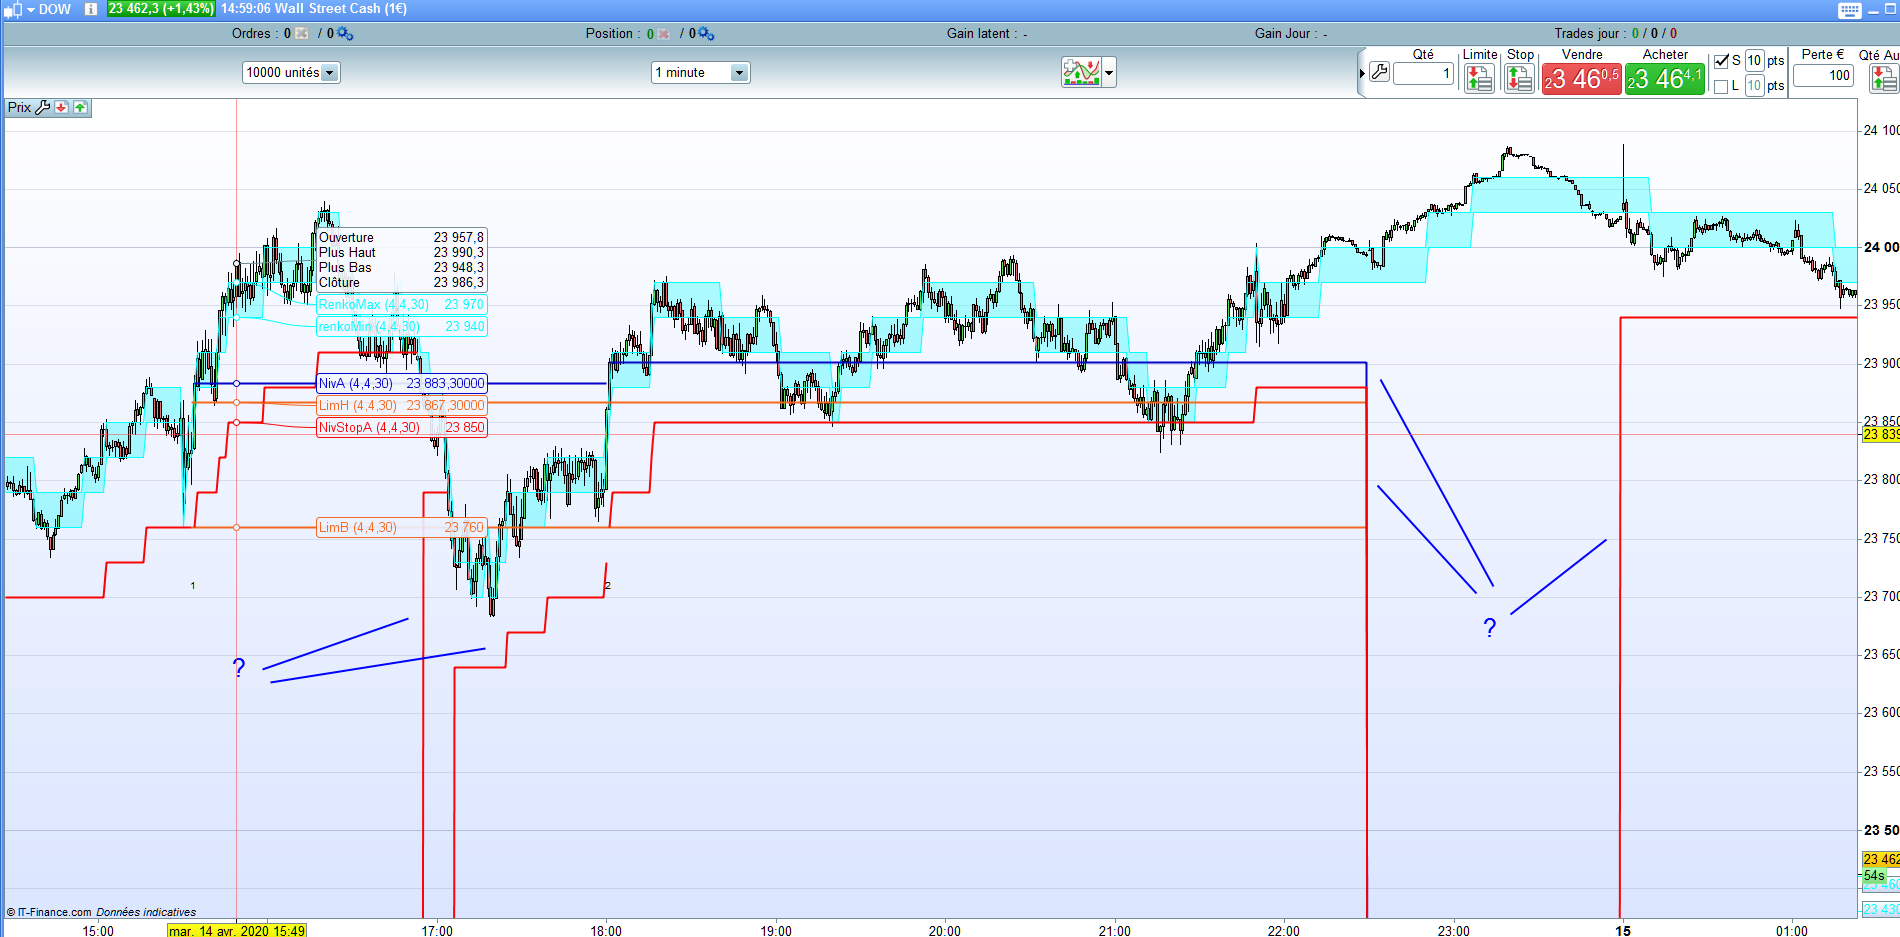Image resolution: width=1900 pixels, height=937 pixels.
Task: Enable the L limit checkbox
Action: pos(1721,86)
